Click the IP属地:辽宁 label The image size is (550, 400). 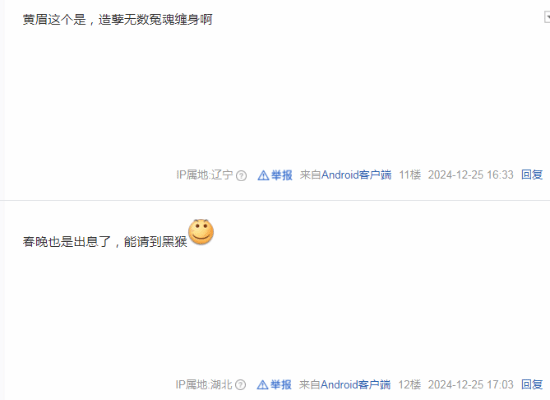tap(204, 175)
